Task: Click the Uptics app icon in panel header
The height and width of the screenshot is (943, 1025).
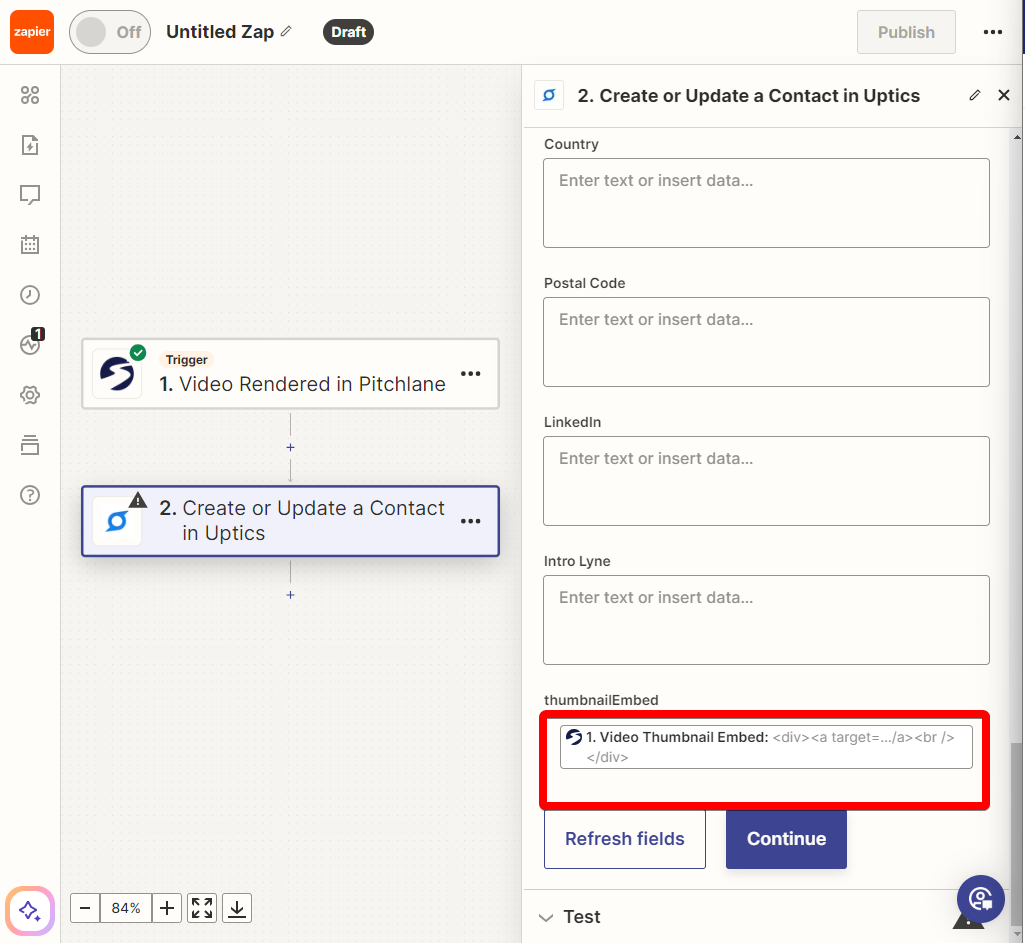Action: click(549, 95)
